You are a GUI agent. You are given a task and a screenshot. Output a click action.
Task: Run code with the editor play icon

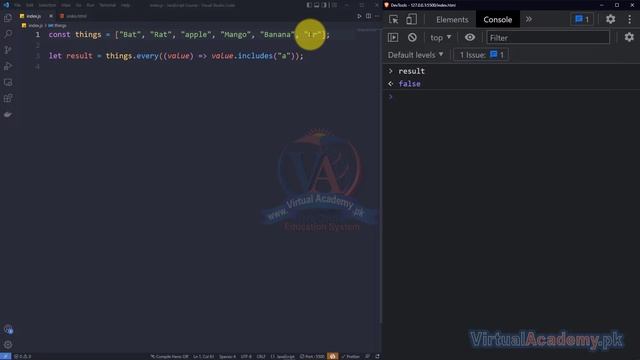[x=359, y=16]
